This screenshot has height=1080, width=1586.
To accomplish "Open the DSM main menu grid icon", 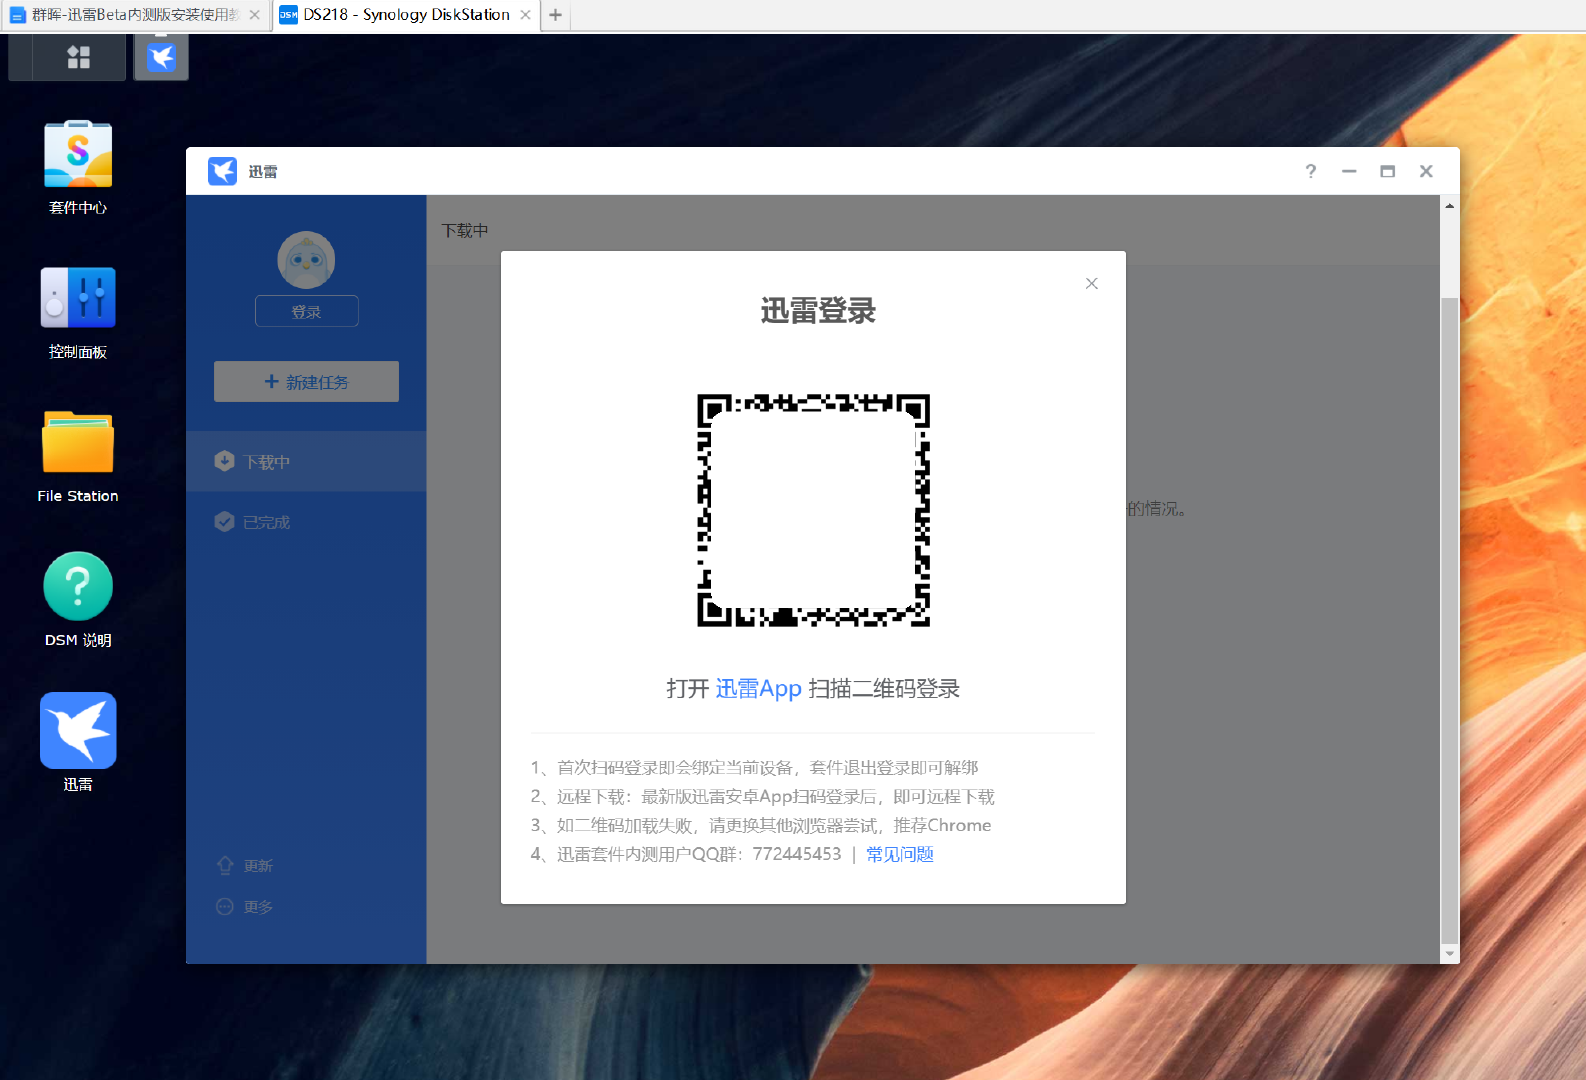I will (78, 57).
